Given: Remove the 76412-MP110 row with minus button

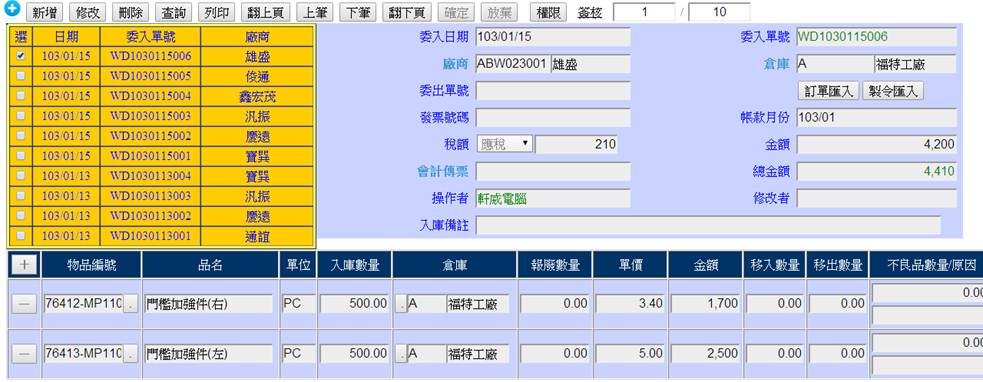Looking at the screenshot, I should click(x=24, y=304).
